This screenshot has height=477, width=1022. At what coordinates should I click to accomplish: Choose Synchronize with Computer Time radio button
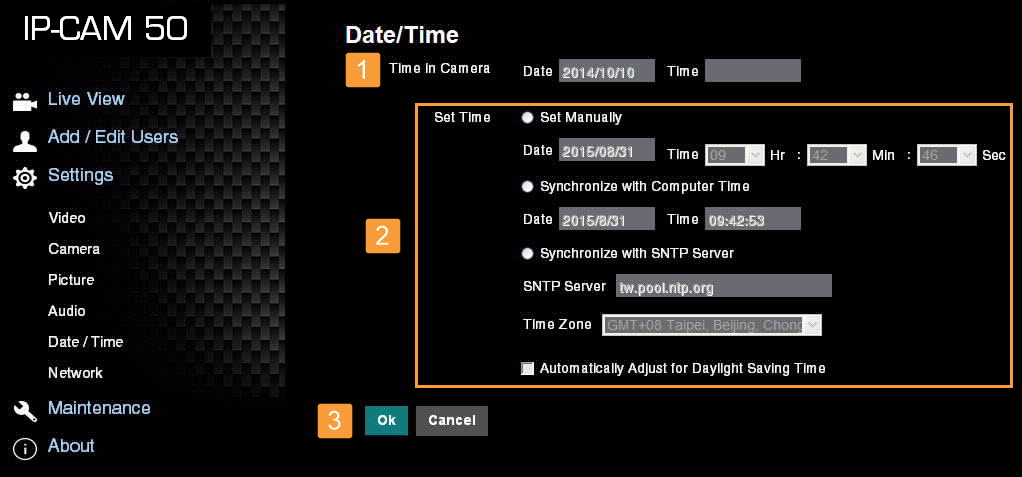point(527,187)
